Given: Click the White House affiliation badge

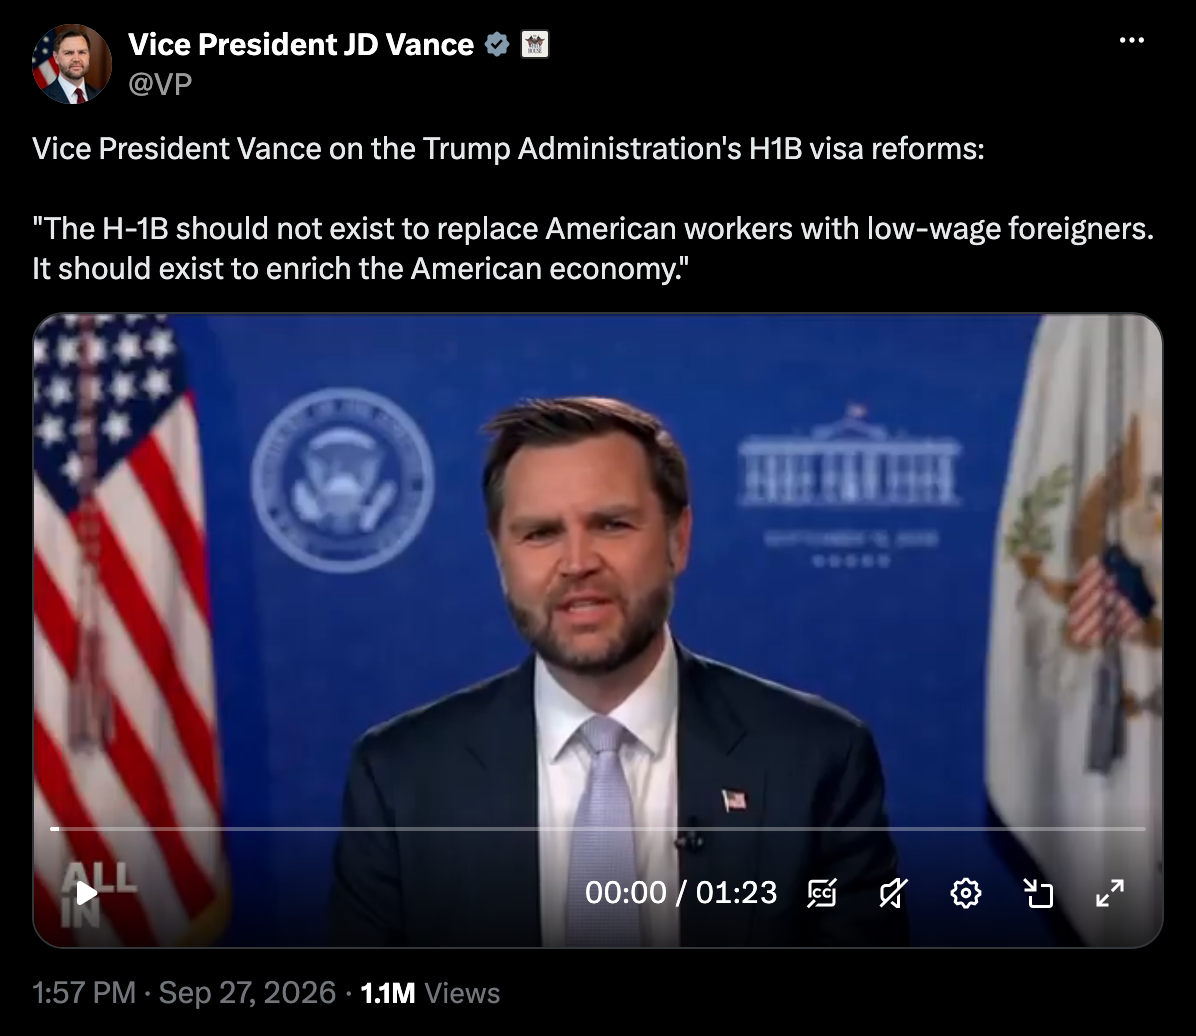Looking at the screenshot, I should 535,45.
